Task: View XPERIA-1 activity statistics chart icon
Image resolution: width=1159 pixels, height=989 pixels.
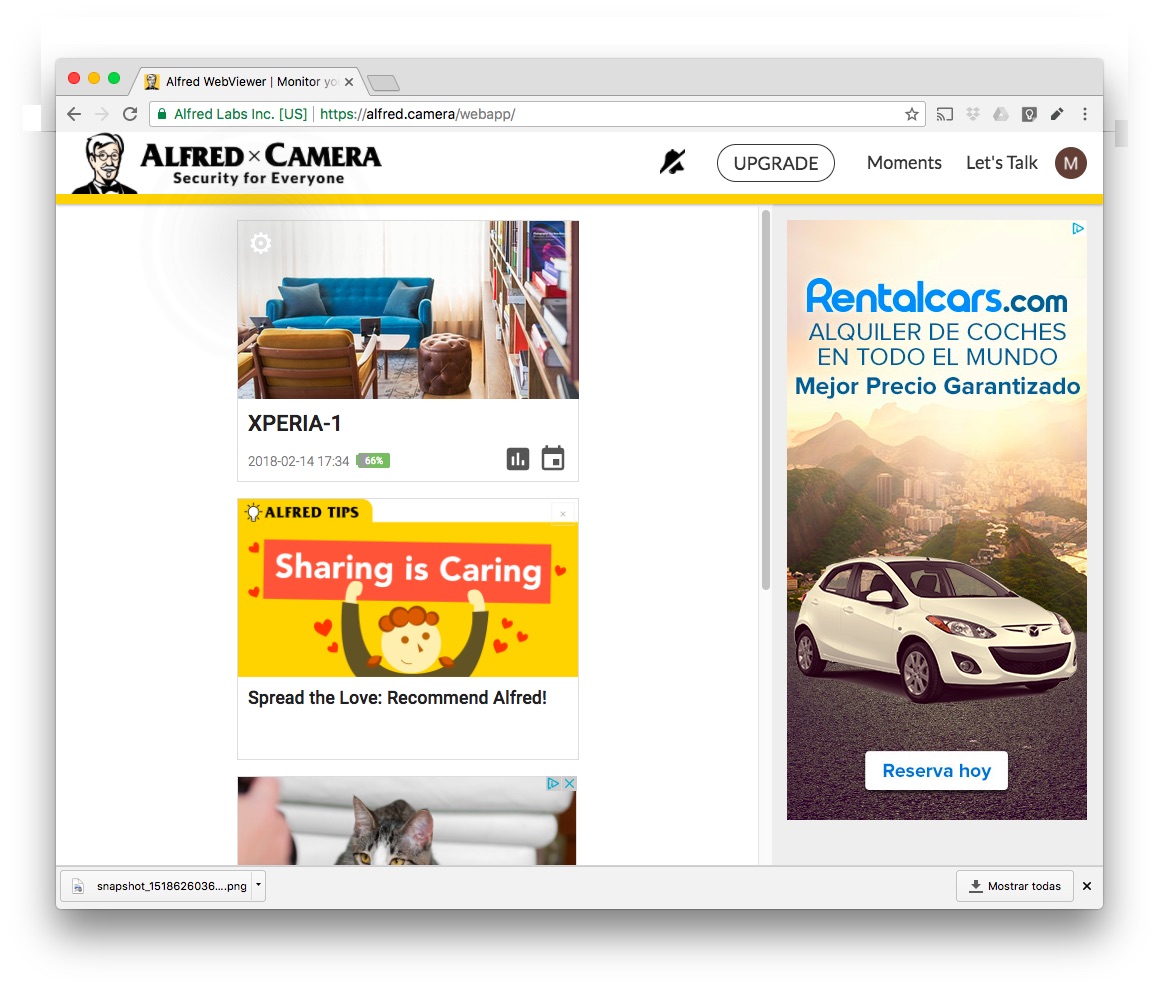Action: (x=517, y=459)
